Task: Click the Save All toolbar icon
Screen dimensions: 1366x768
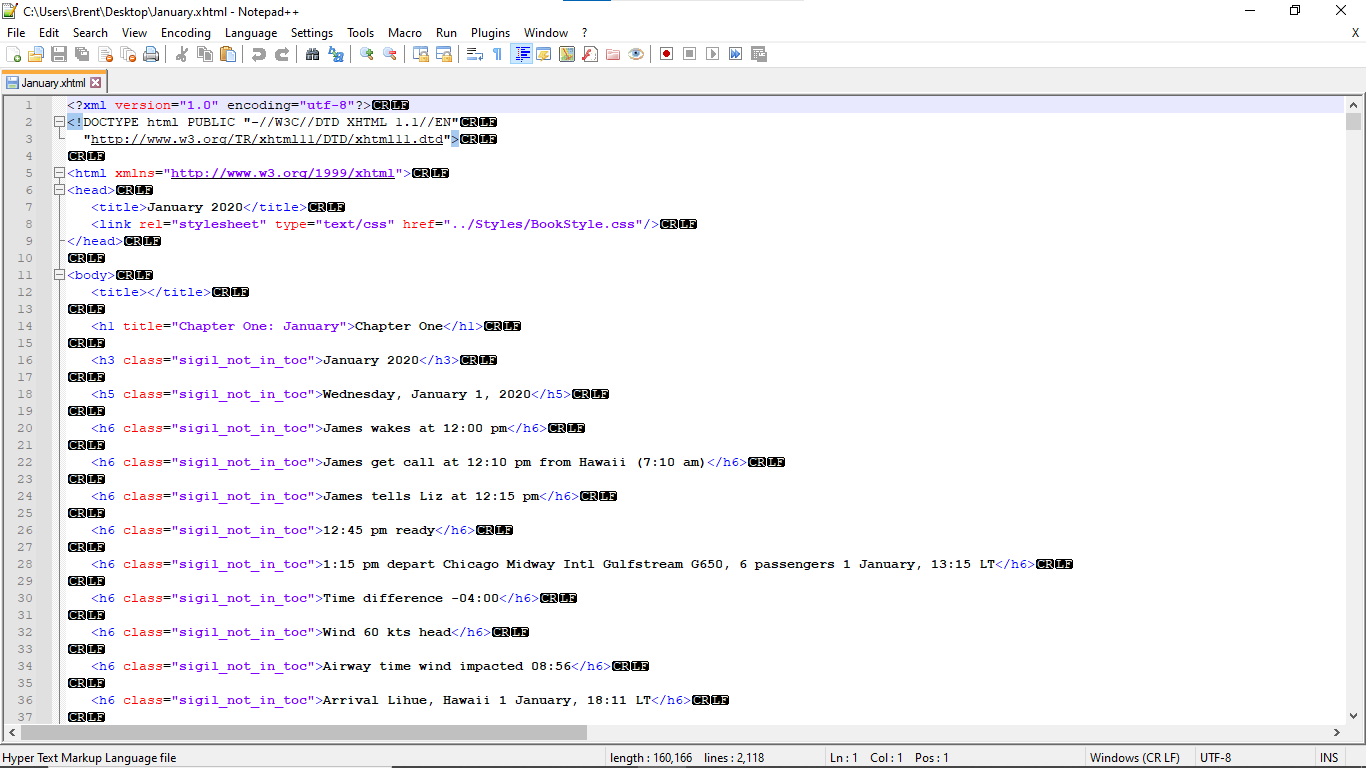Action: click(x=82, y=54)
